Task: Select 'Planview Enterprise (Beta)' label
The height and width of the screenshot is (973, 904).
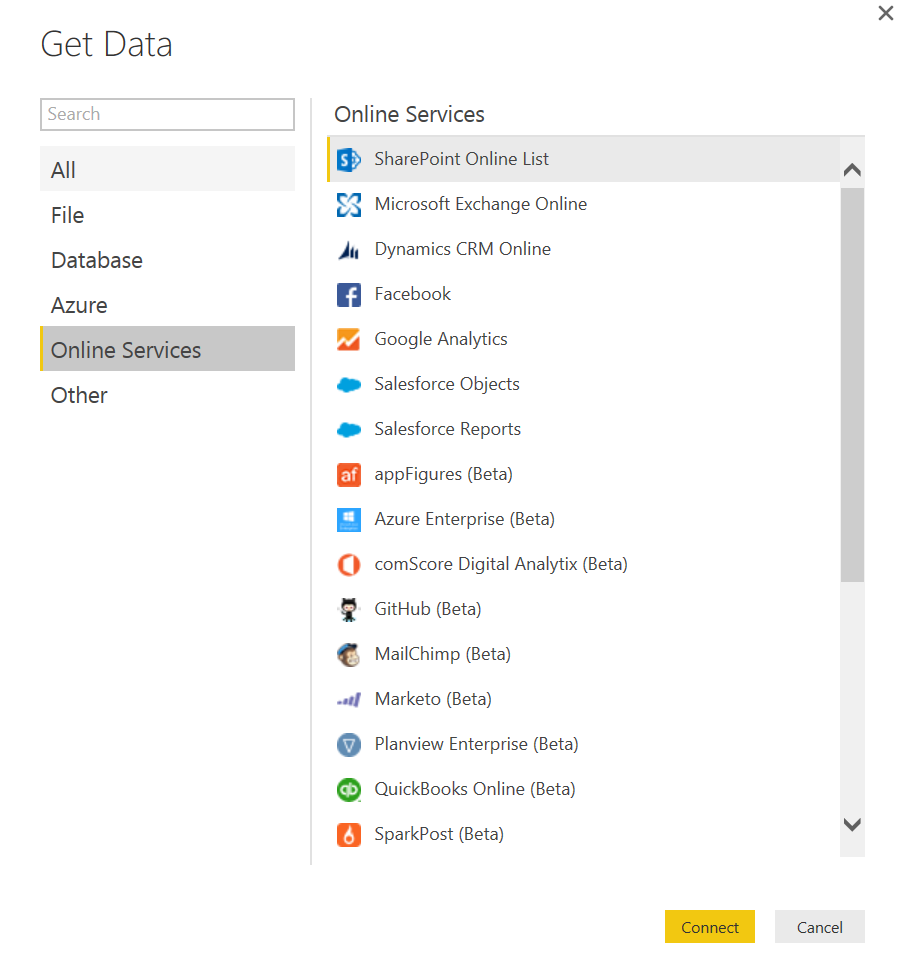Action: click(x=477, y=744)
